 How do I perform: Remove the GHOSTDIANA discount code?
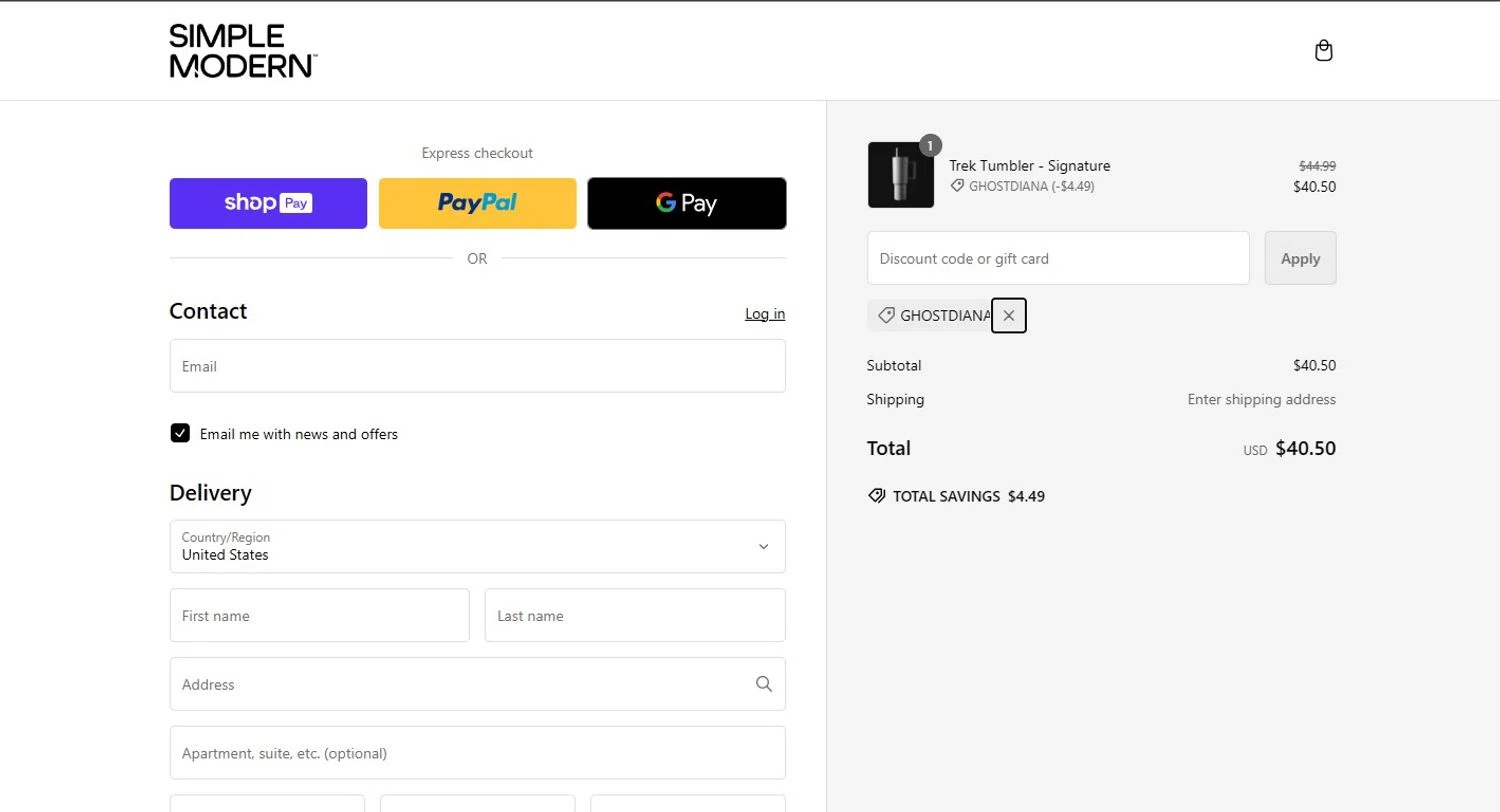[1008, 316]
